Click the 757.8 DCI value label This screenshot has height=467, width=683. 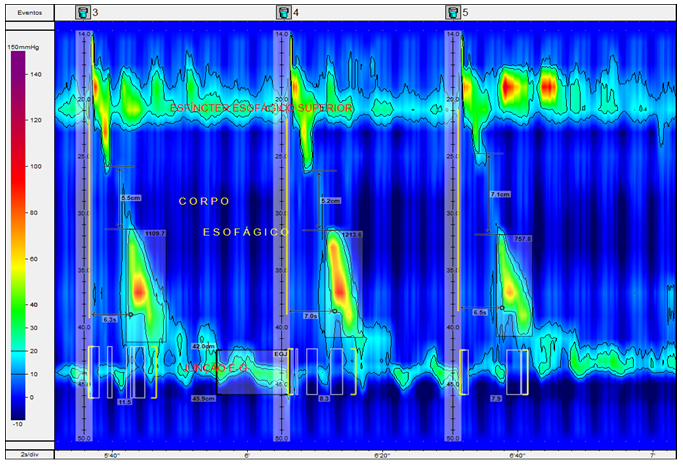tap(519, 239)
